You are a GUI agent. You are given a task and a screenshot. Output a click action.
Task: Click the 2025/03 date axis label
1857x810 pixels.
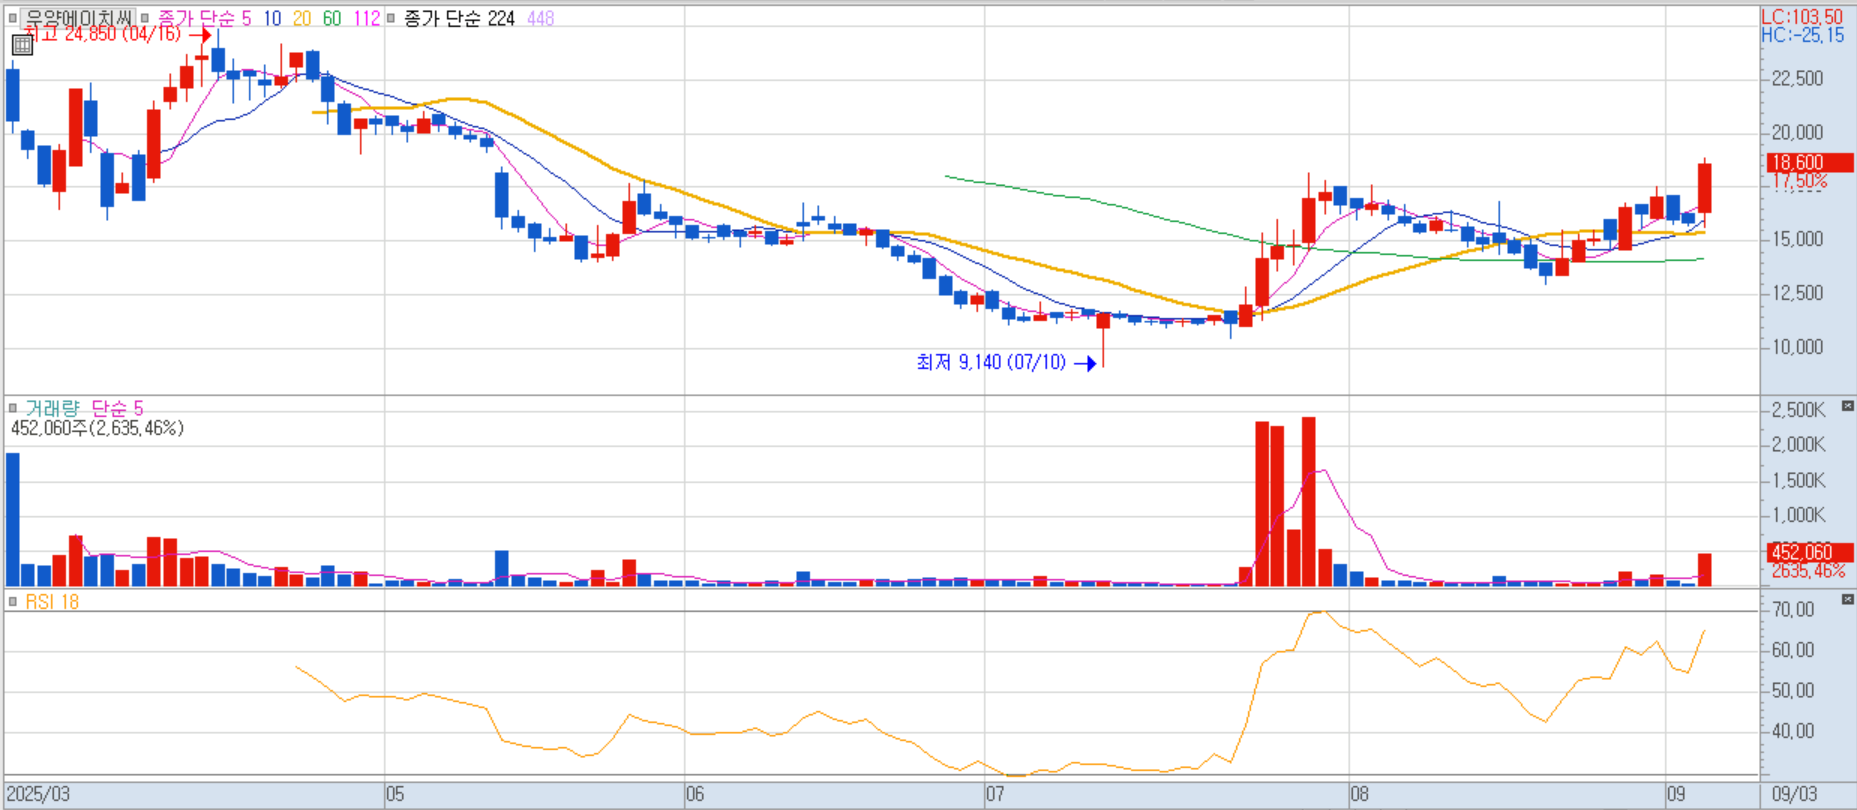coord(38,794)
